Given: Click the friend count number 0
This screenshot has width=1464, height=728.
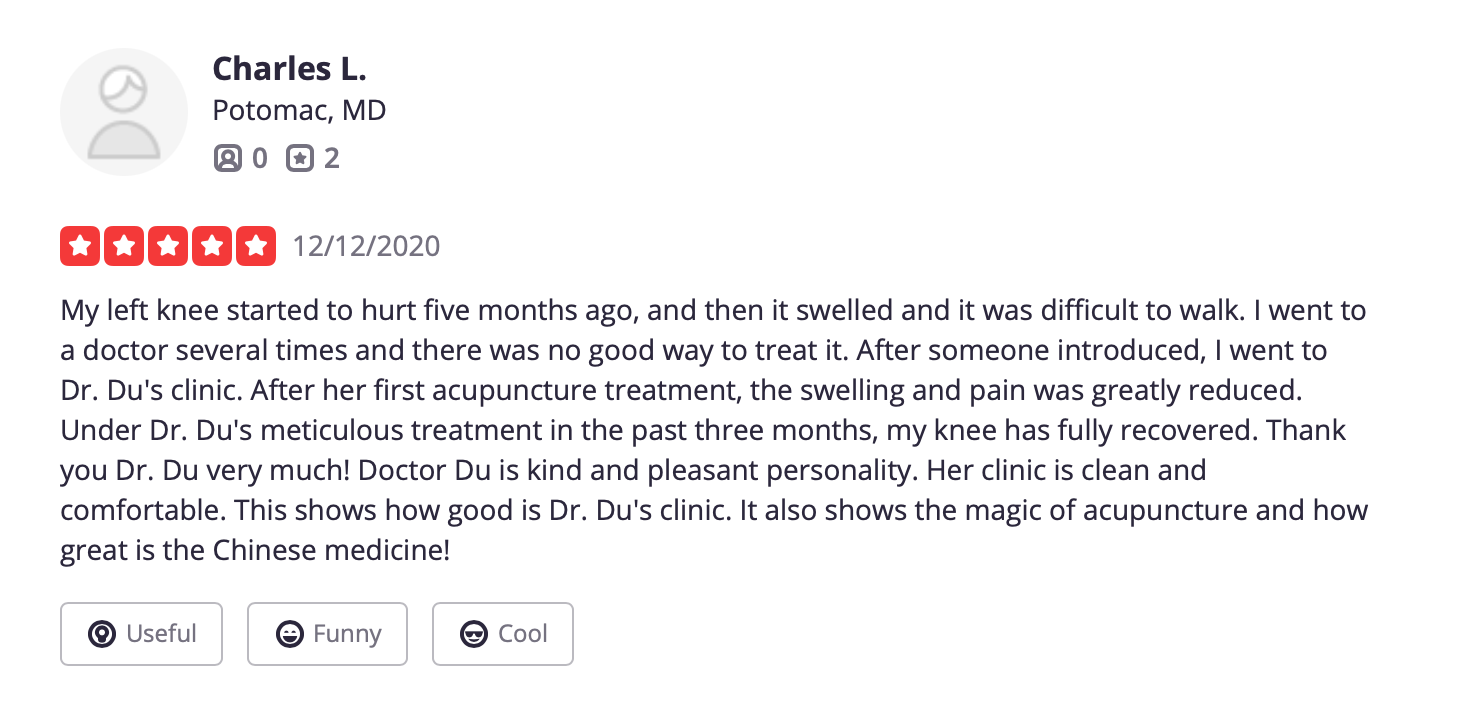Looking at the screenshot, I should pyautogui.click(x=259, y=158).
